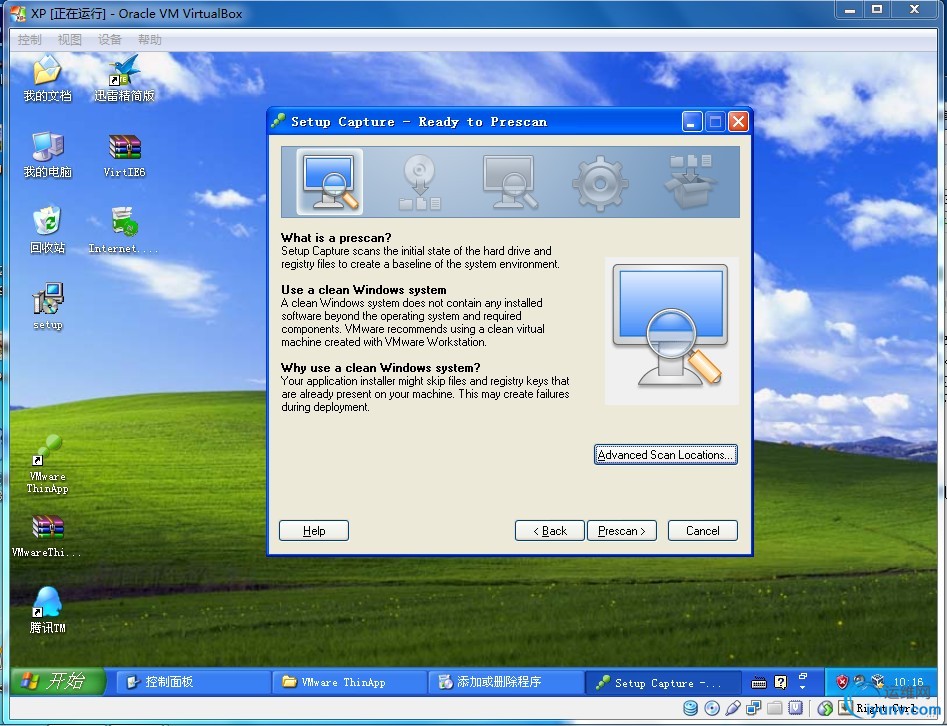Click the network adapters status bar icon

(x=754, y=708)
